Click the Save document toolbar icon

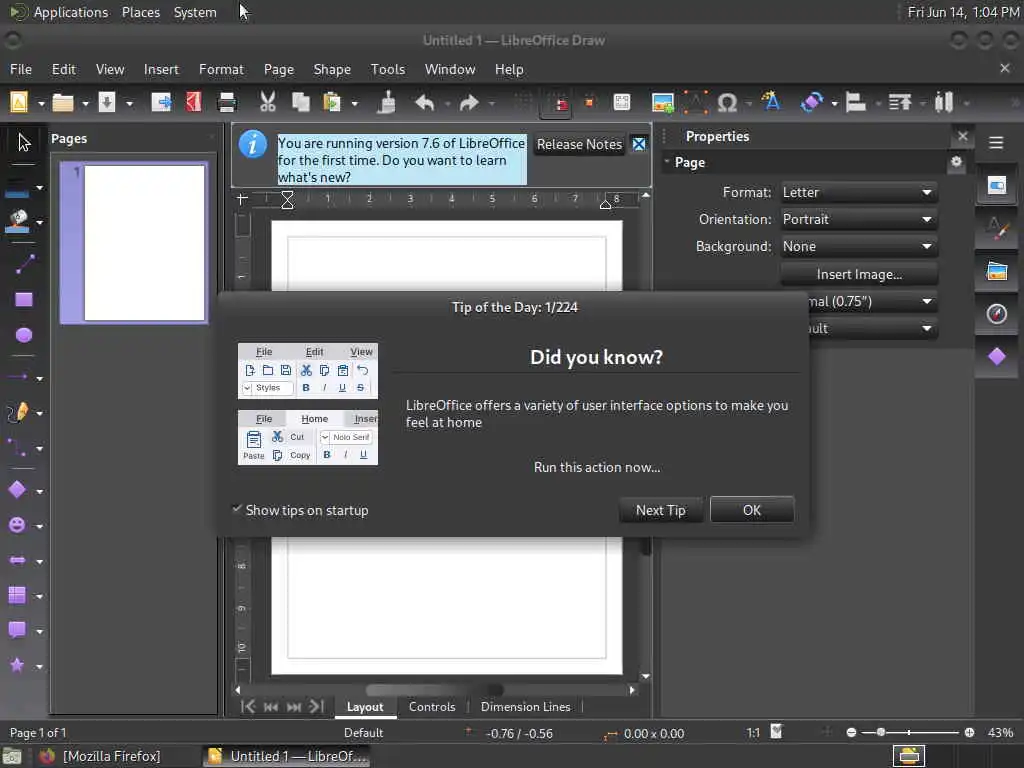pos(106,103)
